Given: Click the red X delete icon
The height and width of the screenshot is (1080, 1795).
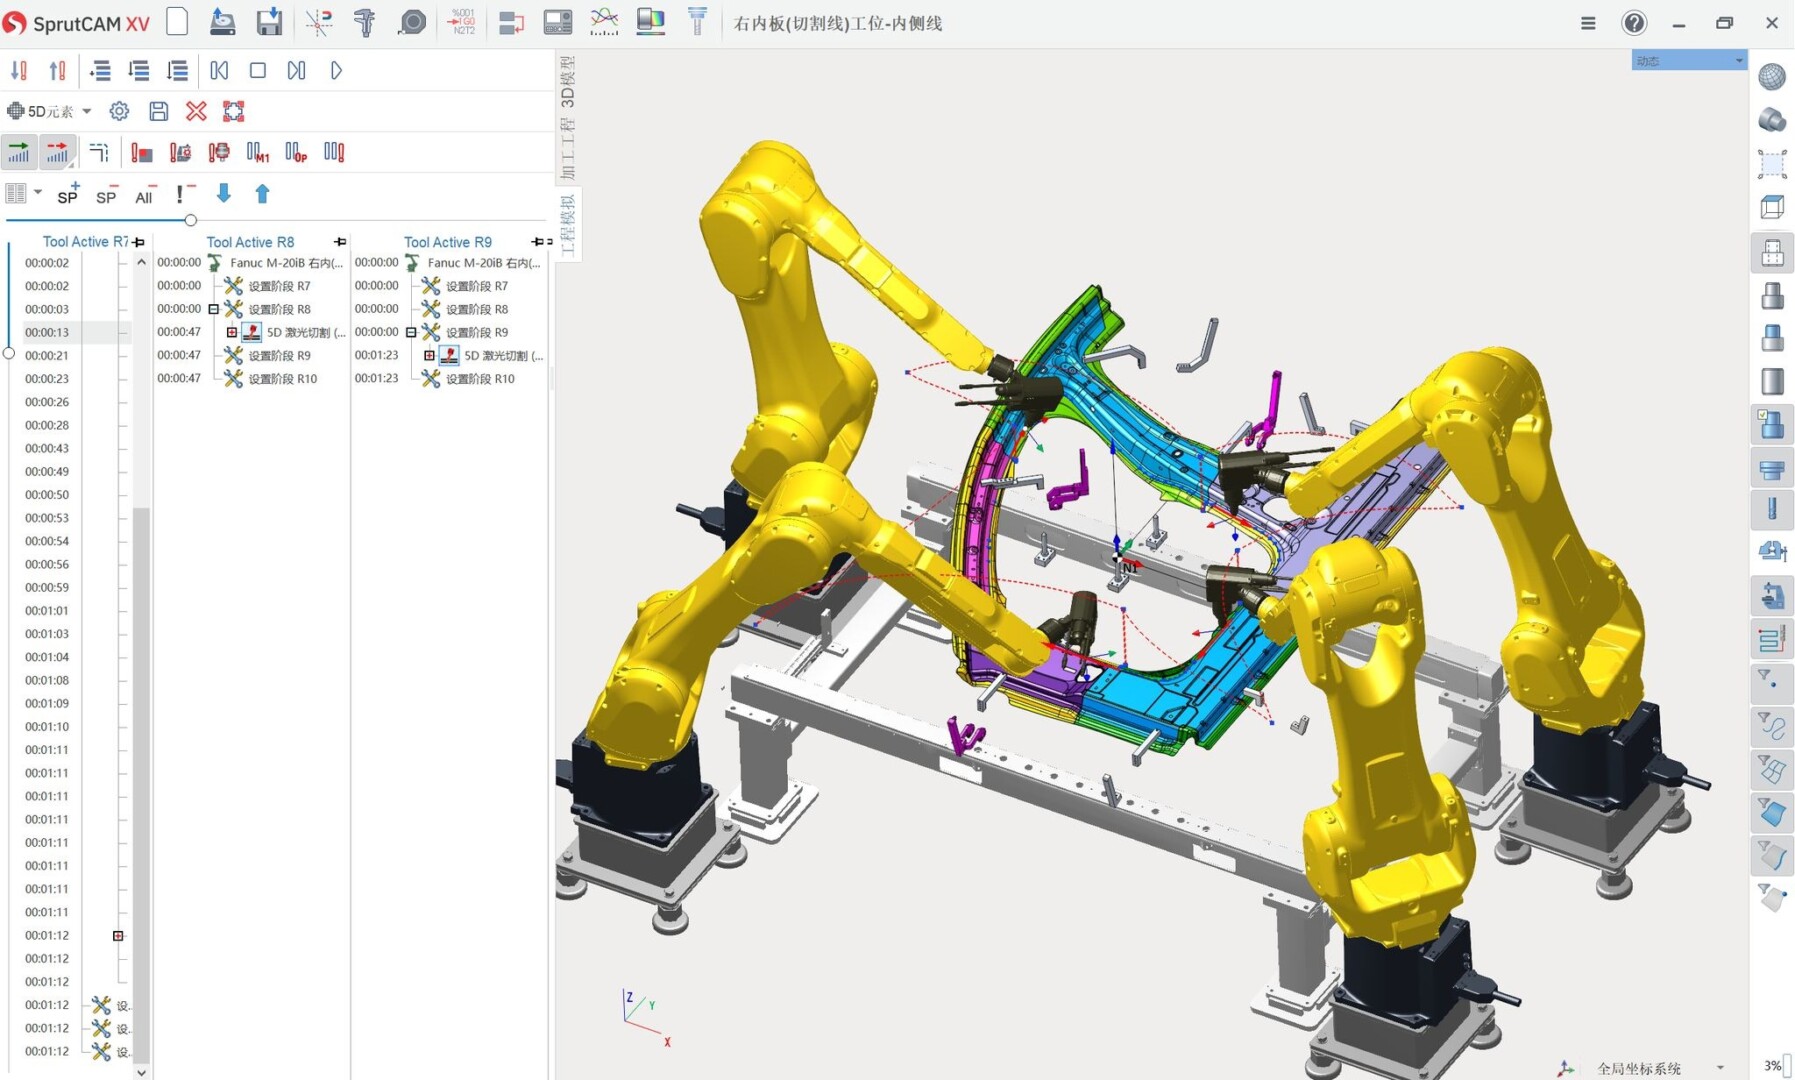Looking at the screenshot, I should click(x=196, y=111).
